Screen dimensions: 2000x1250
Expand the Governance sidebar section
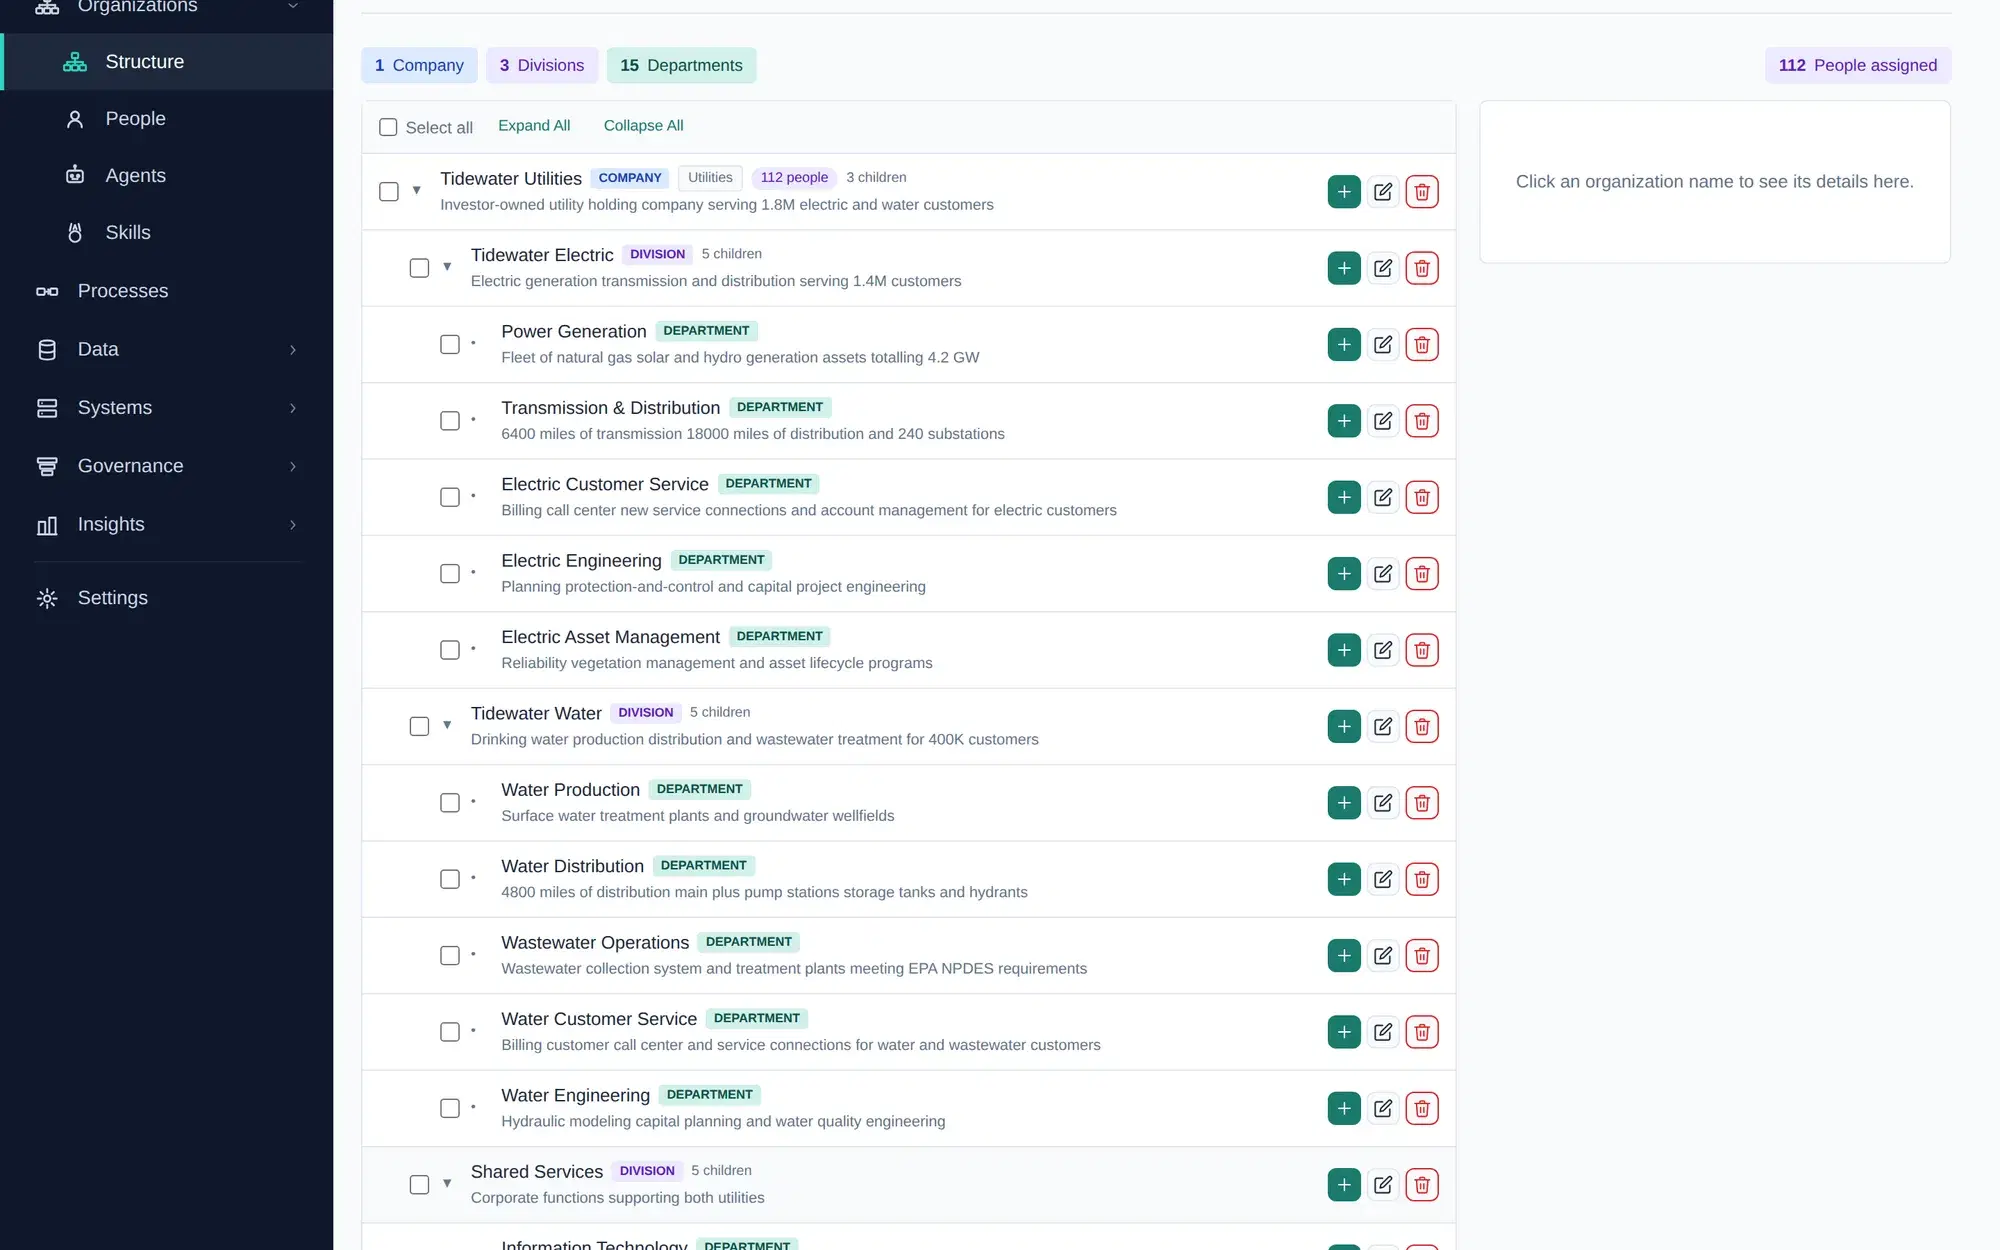(x=166, y=466)
